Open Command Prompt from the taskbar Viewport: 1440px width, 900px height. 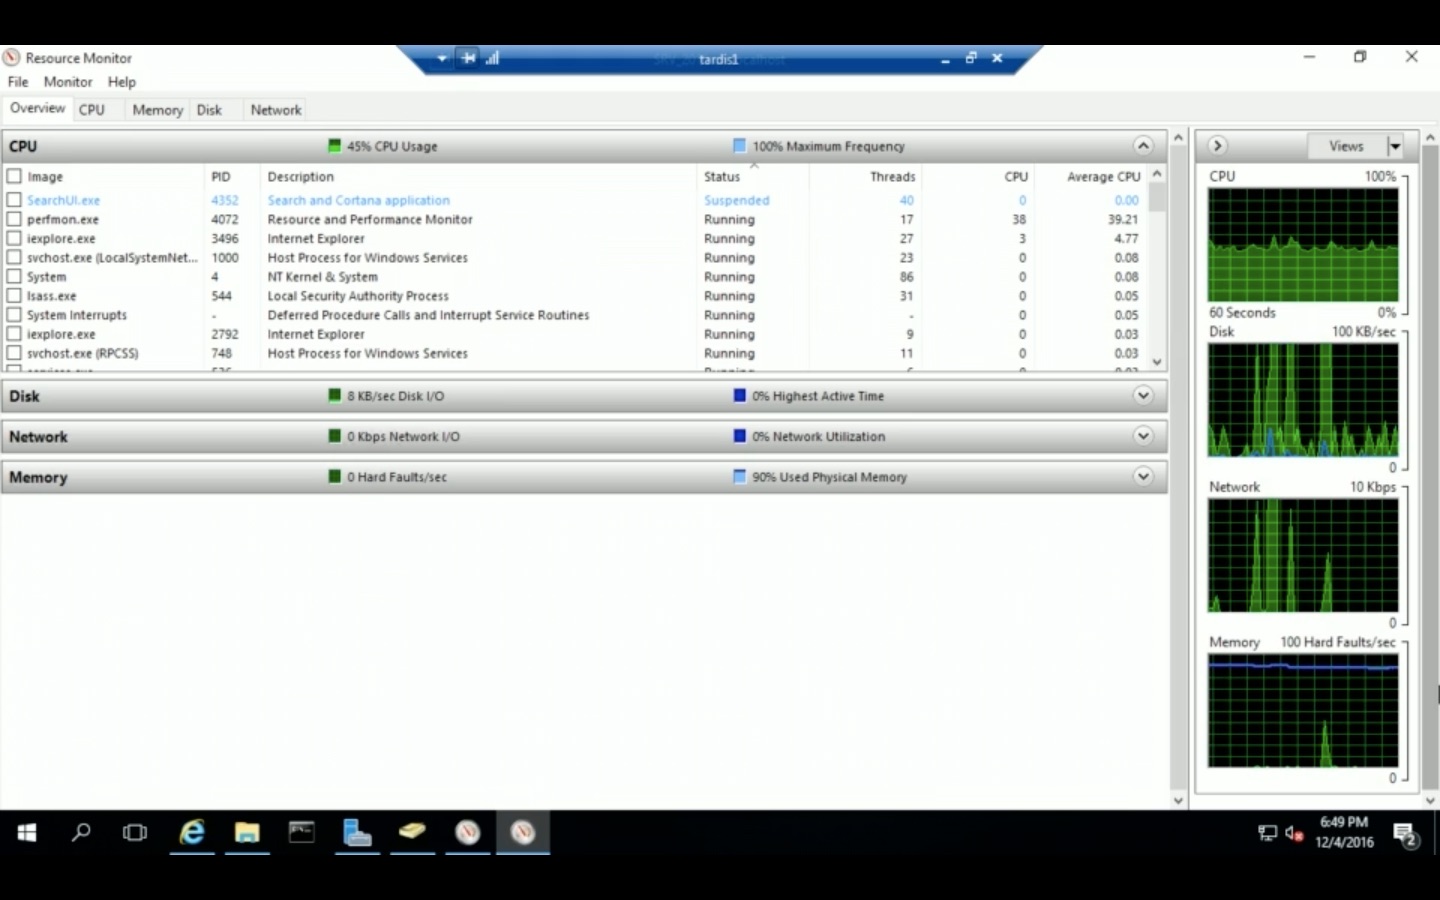(x=301, y=832)
